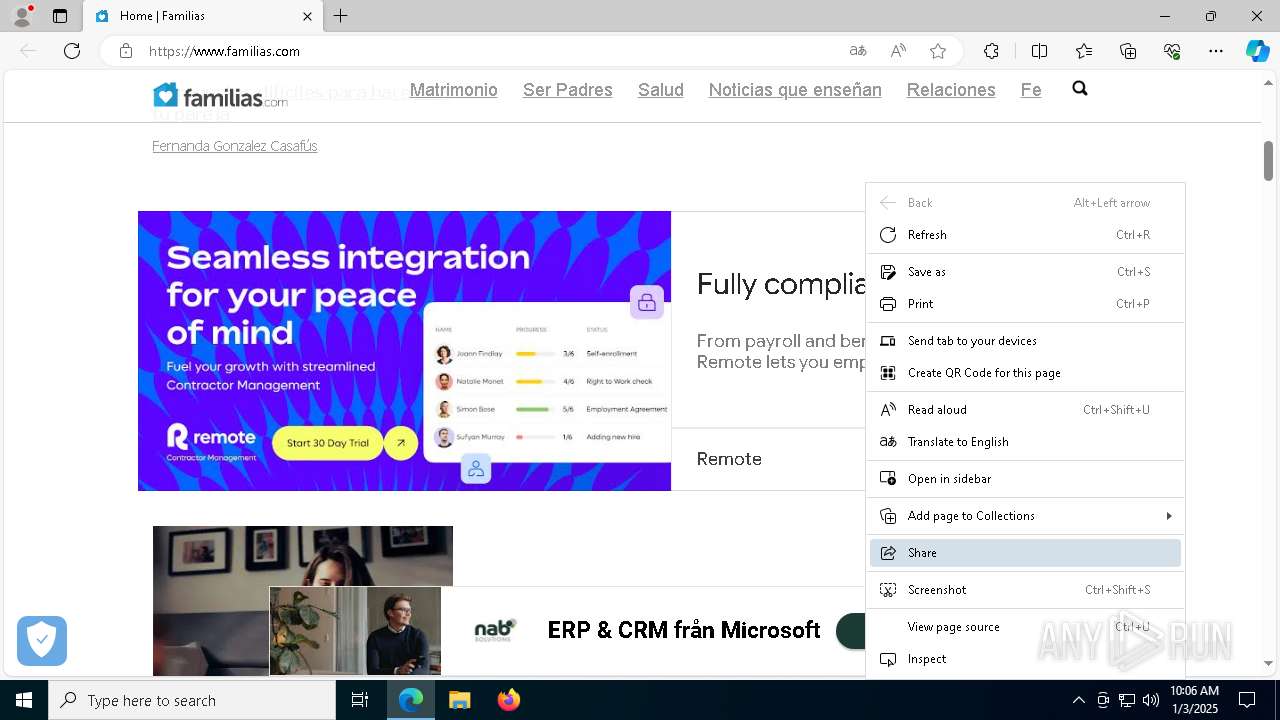
Task: Open the Matrimonio navigation link
Action: pyautogui.click(x=453, y=90)
